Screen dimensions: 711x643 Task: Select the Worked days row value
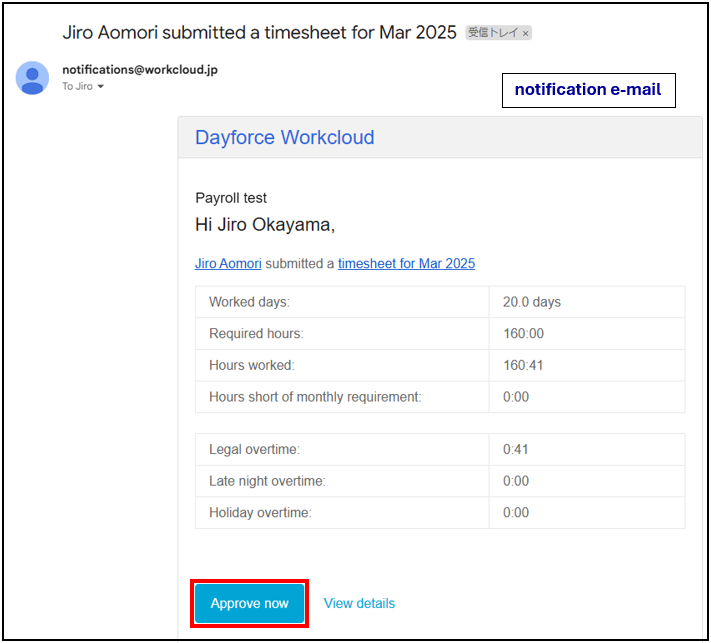click(x=531, y=302)
